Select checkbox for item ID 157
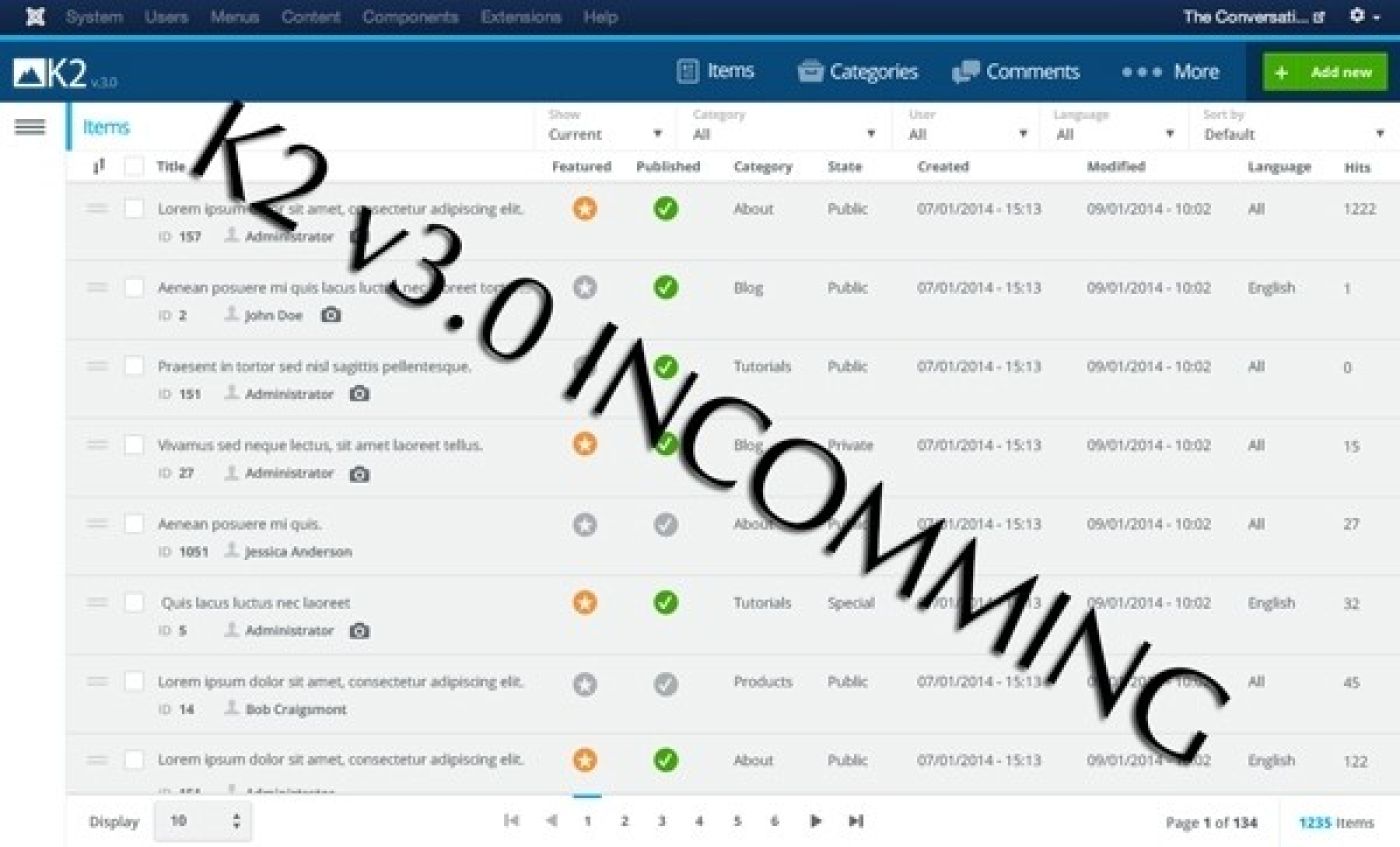This screenshot has height=847, width=1400. 134,209
